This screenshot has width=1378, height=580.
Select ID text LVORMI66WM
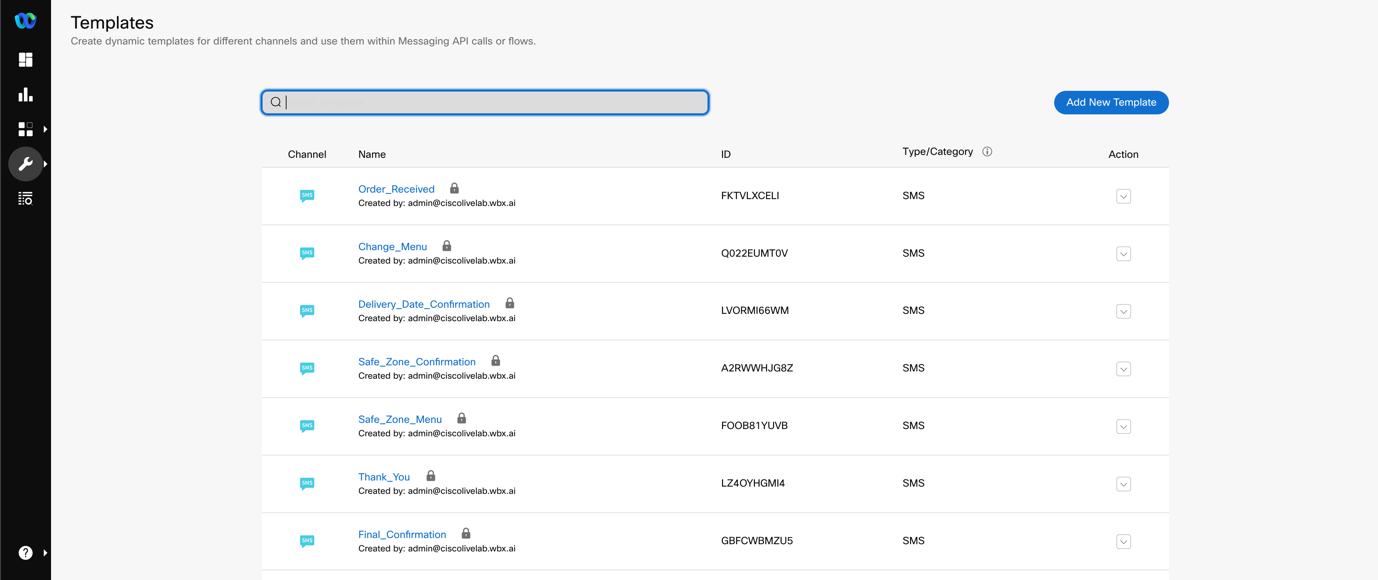755,311
